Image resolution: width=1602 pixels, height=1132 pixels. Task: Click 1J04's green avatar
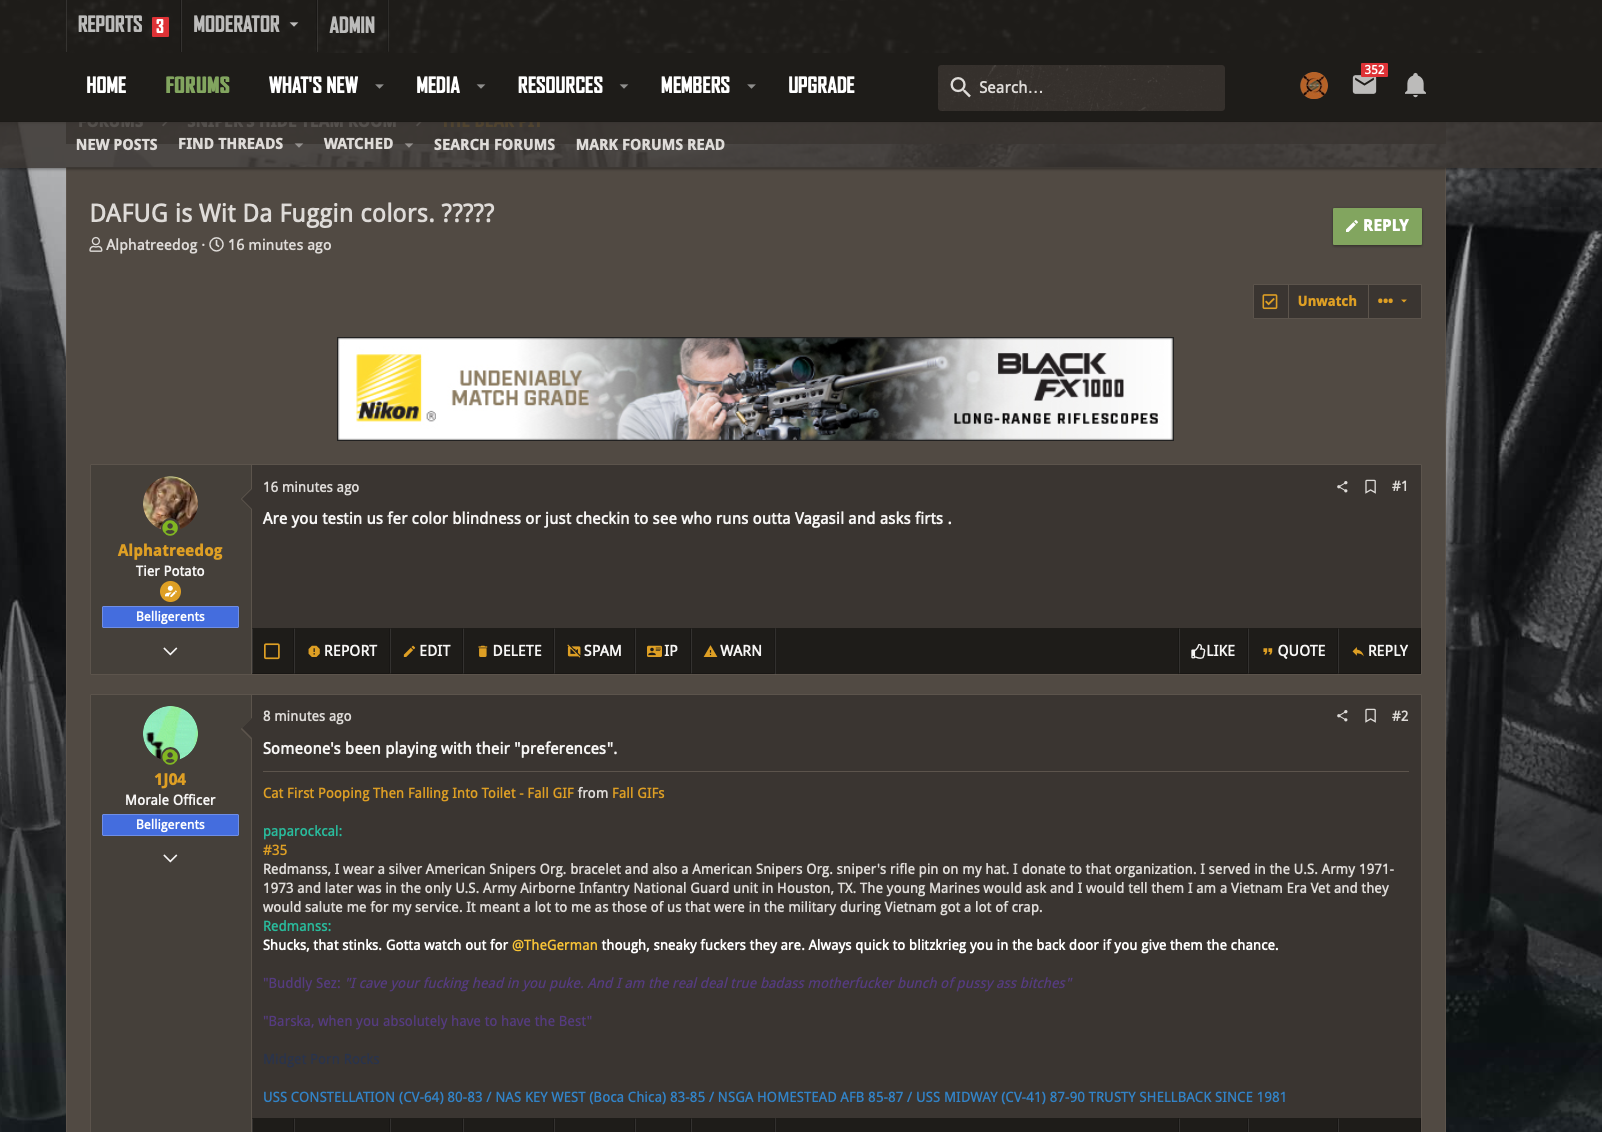[170, 733]
